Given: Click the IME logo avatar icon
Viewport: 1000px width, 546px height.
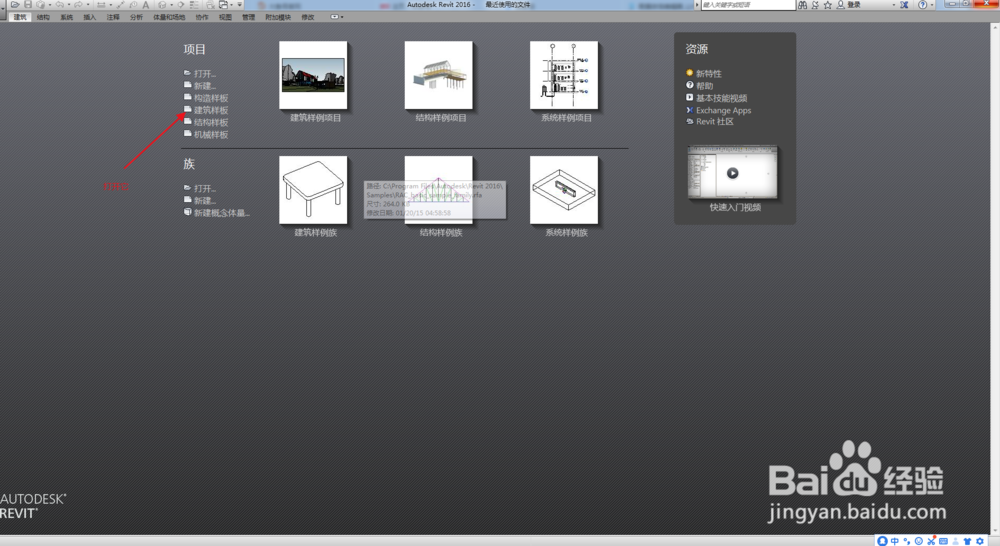Looking at the screenshot, I should (x=883, y=541).
